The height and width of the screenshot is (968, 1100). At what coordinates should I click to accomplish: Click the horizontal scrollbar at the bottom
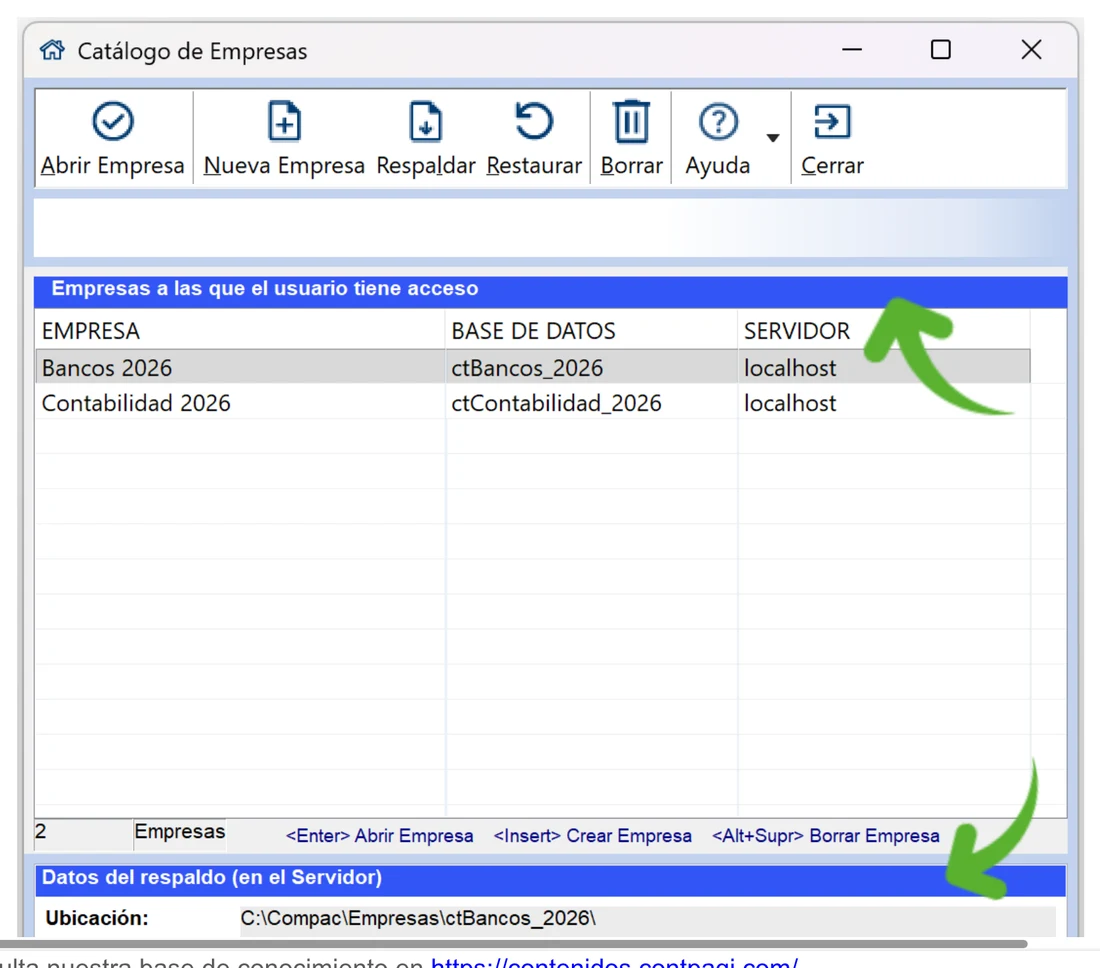pos(514,944)
